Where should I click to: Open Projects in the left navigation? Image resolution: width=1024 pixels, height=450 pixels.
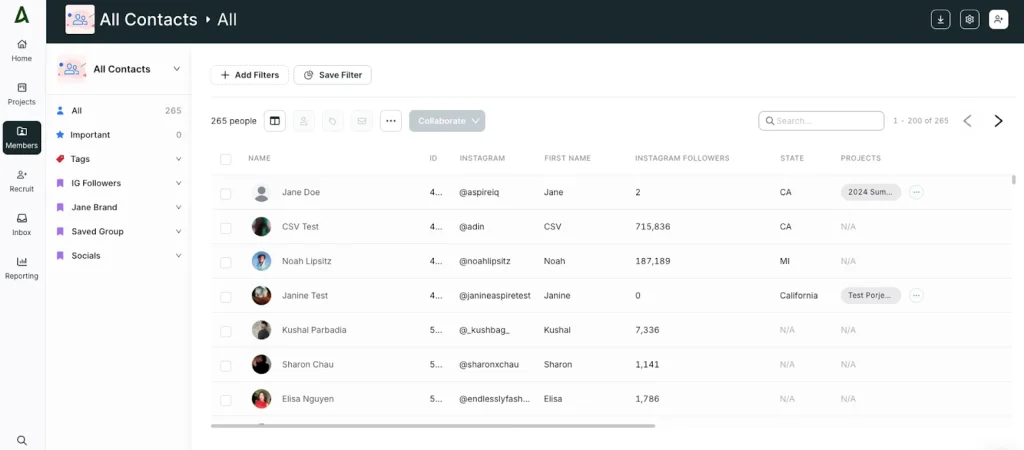point(22,93)
